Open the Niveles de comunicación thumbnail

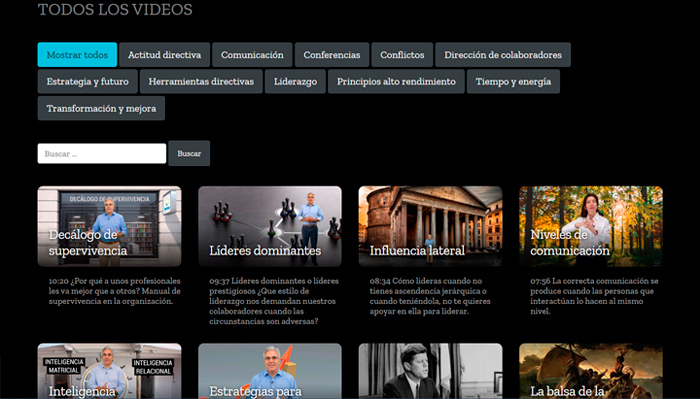pyautogui.click(x=591, y=226)
